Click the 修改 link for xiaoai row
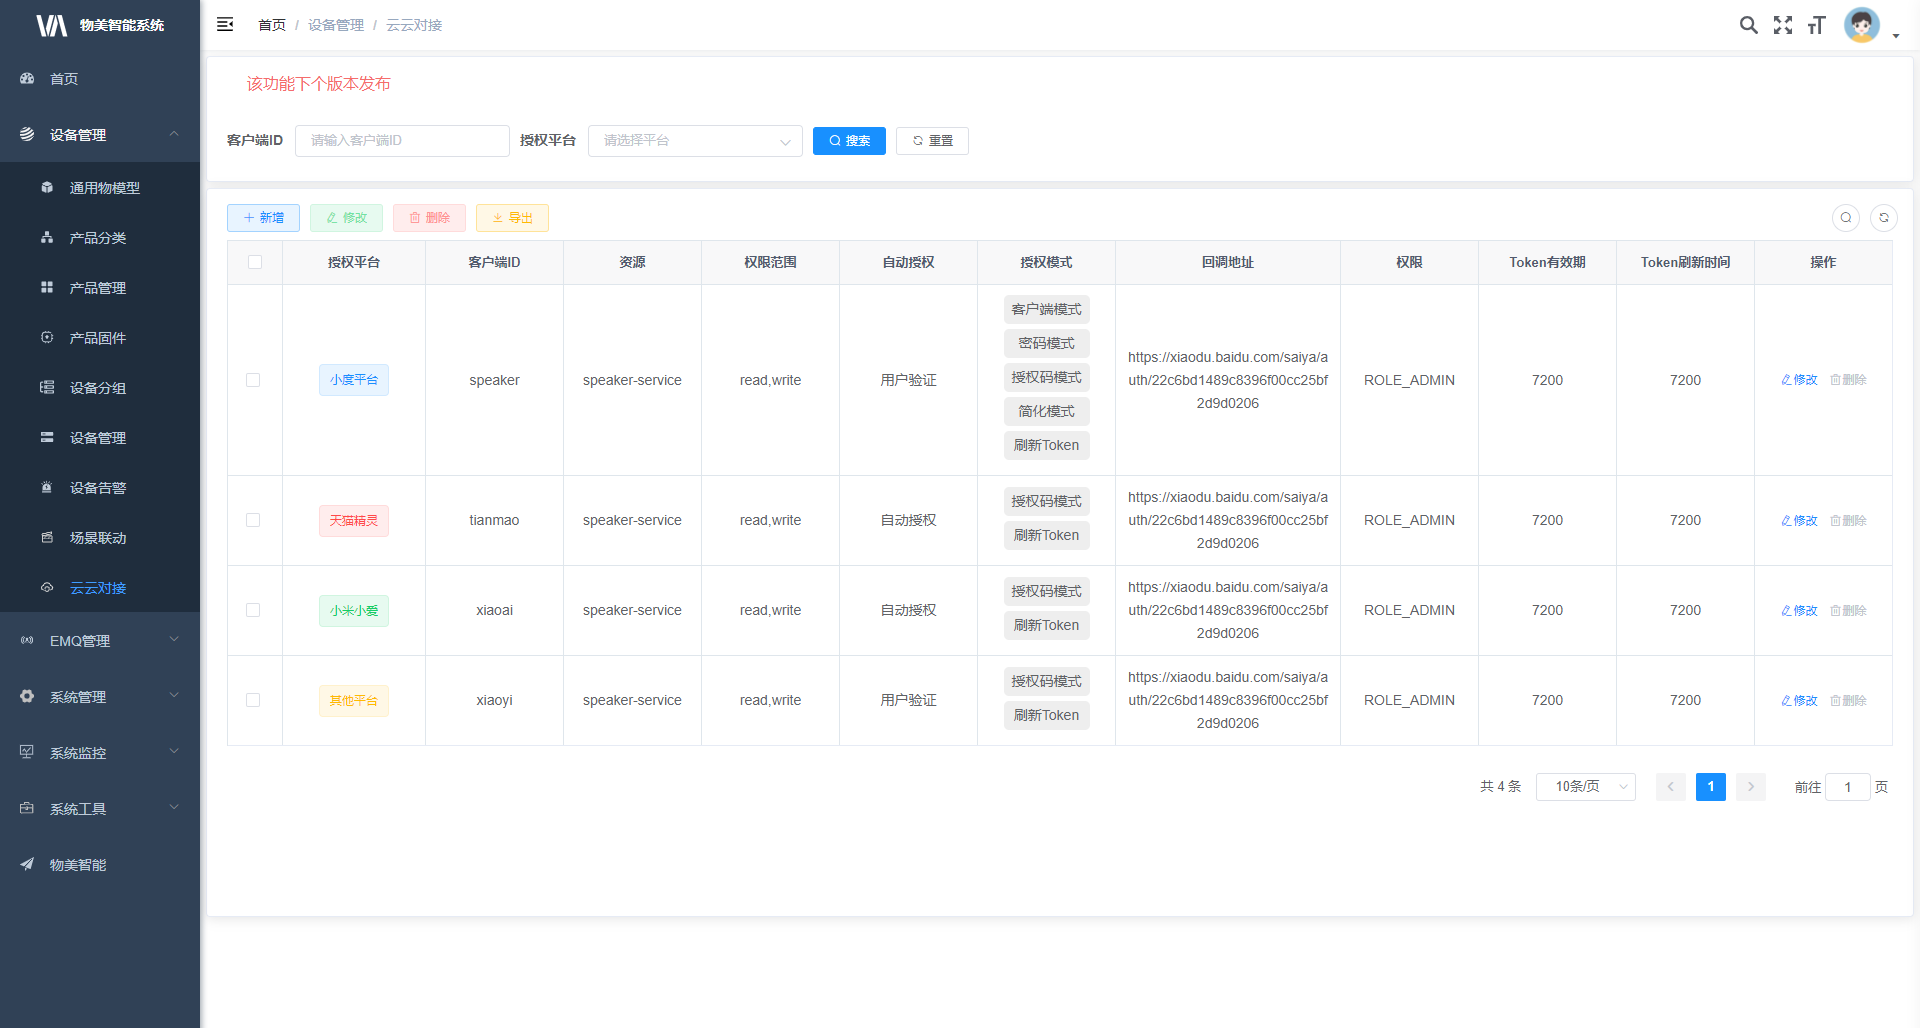This screenshot has width=1920, height=1028. pos(1799,611)
